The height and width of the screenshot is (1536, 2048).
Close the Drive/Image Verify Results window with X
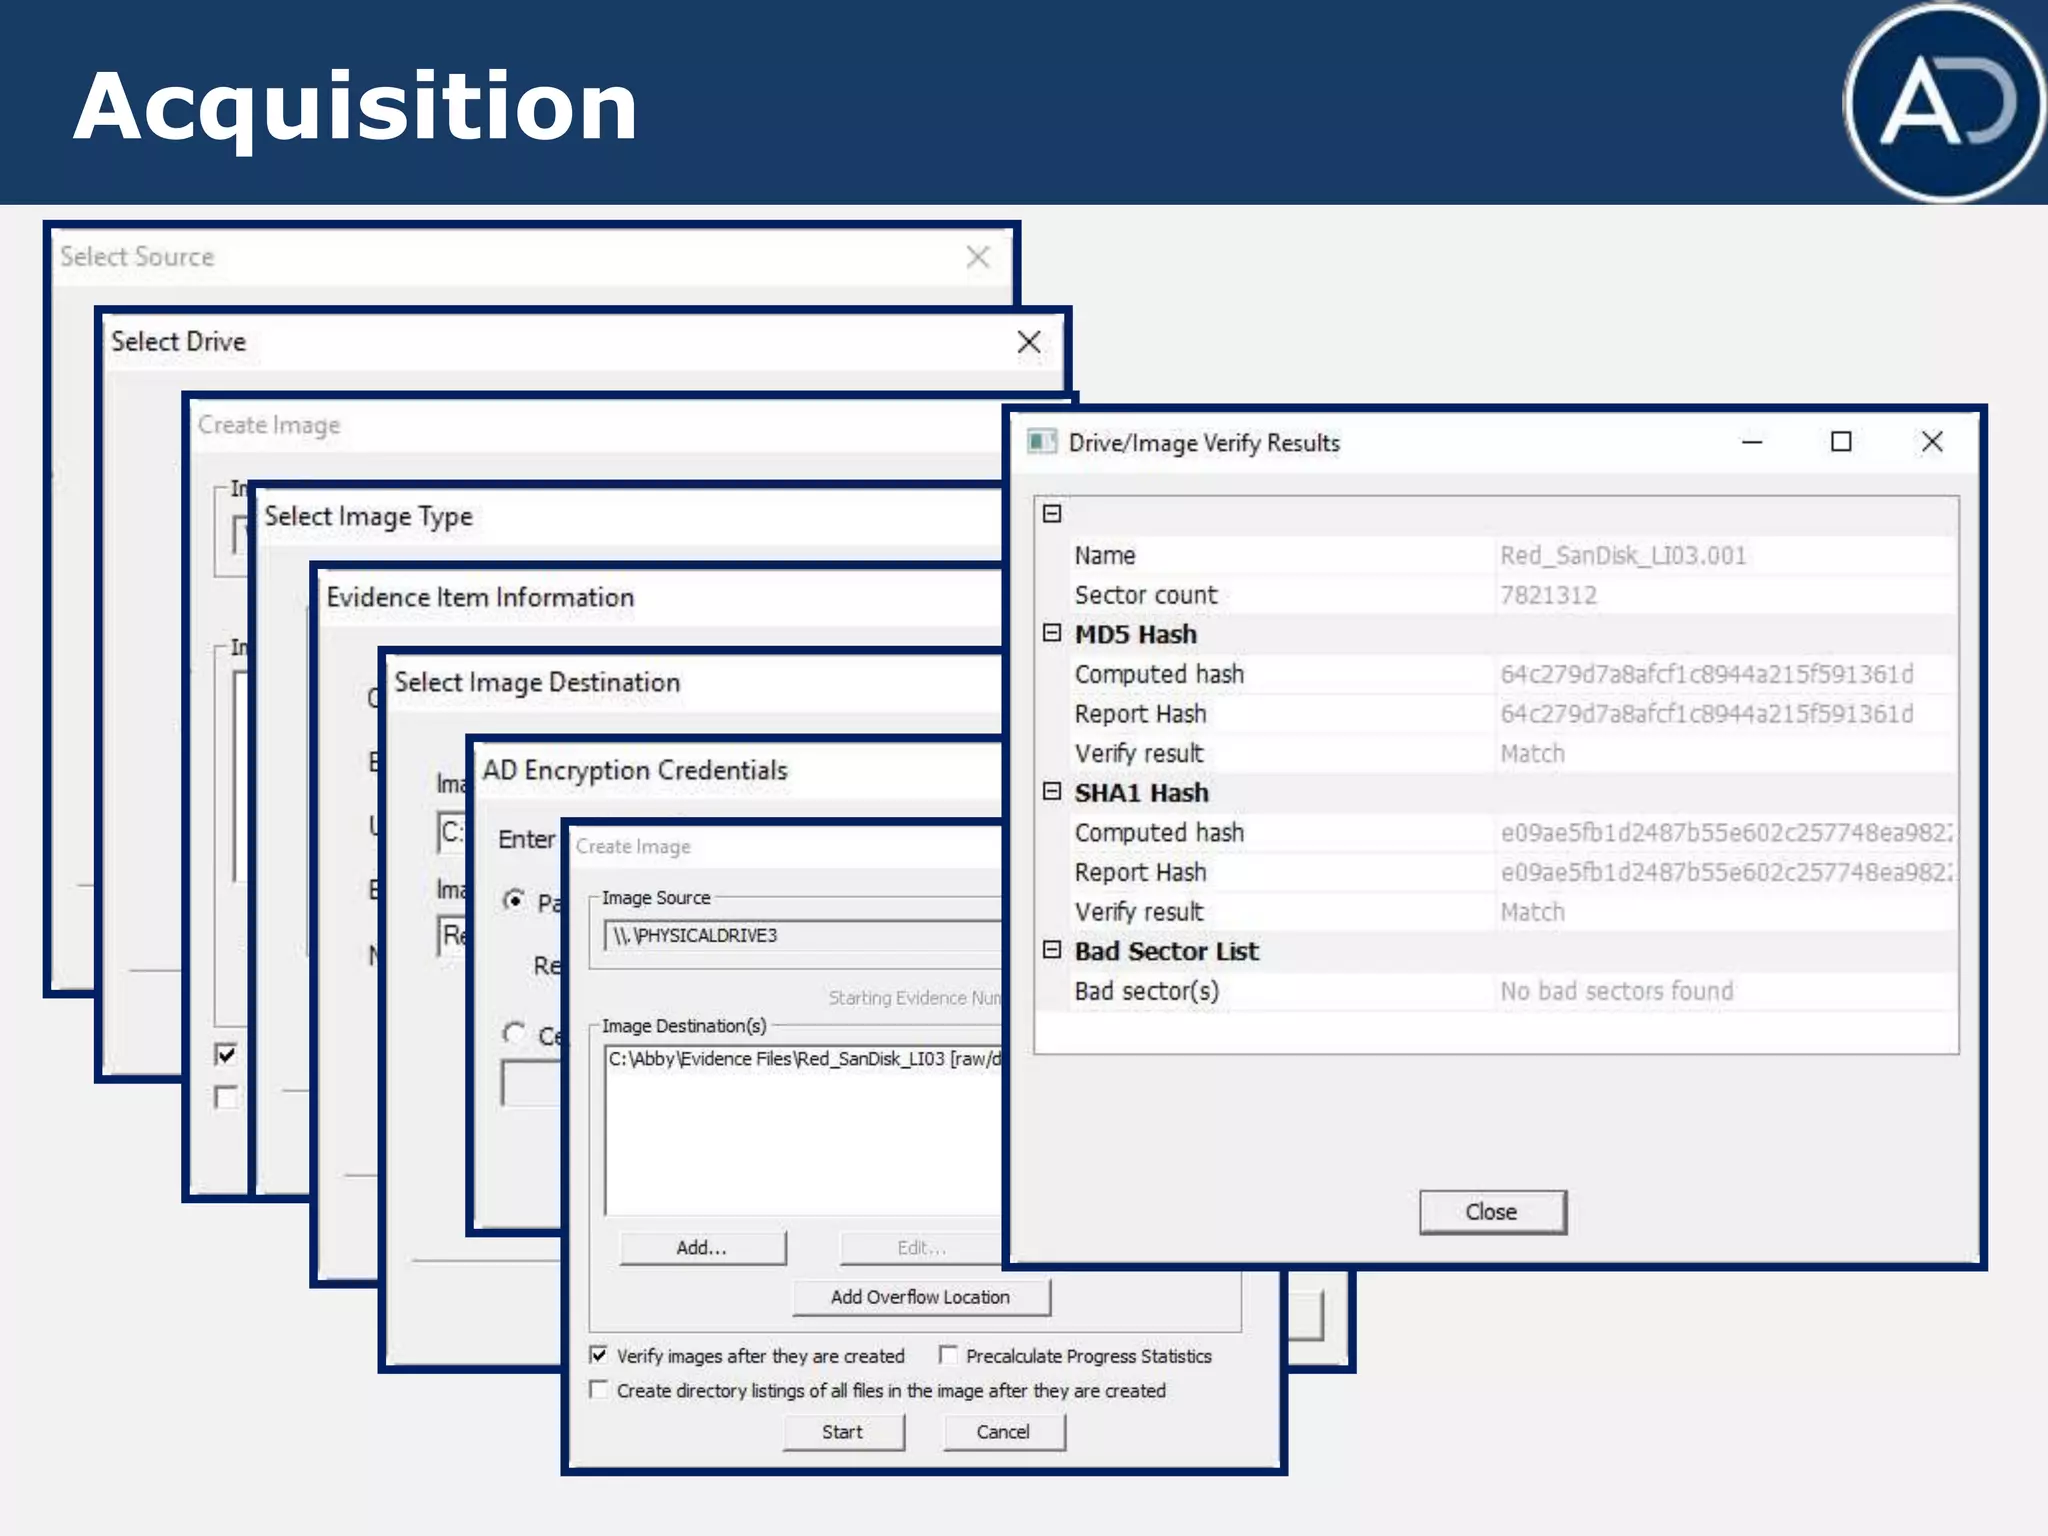click(x=1932, y=442)
